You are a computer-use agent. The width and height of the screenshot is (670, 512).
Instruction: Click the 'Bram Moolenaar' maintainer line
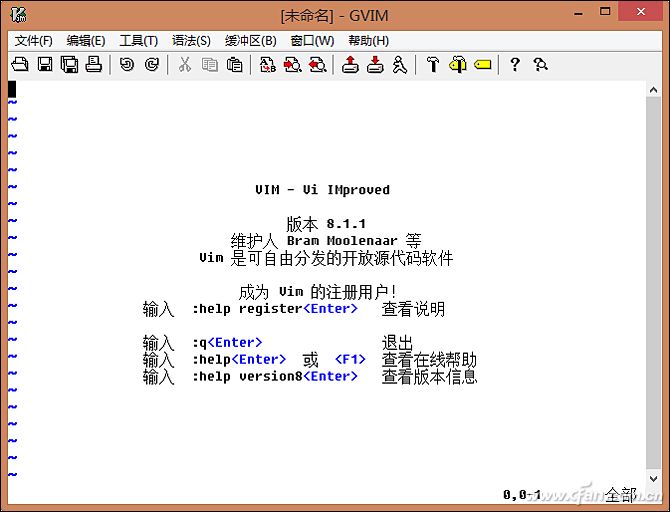coord(326,241)
